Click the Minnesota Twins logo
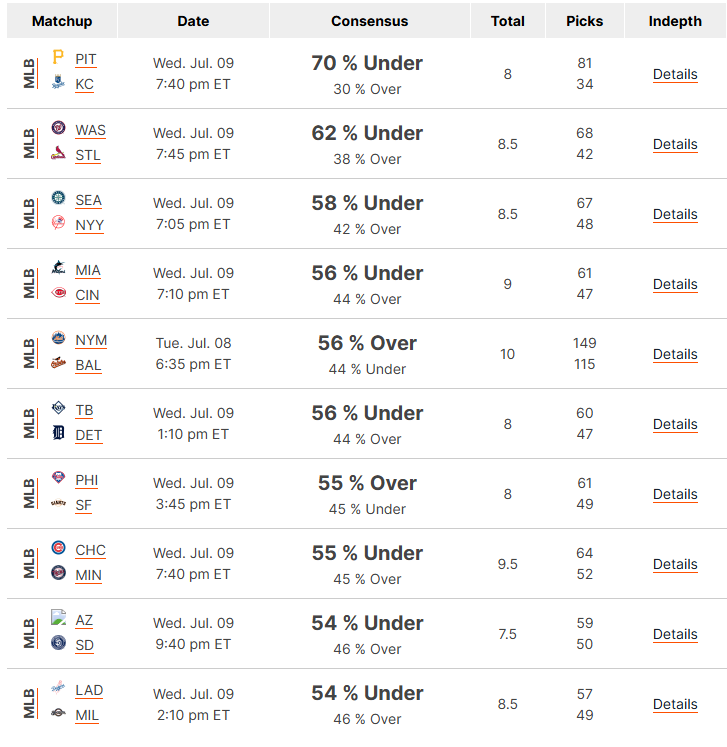Image resolution: width=727 pixels, height=747 pixels. (x=58, y=573)
